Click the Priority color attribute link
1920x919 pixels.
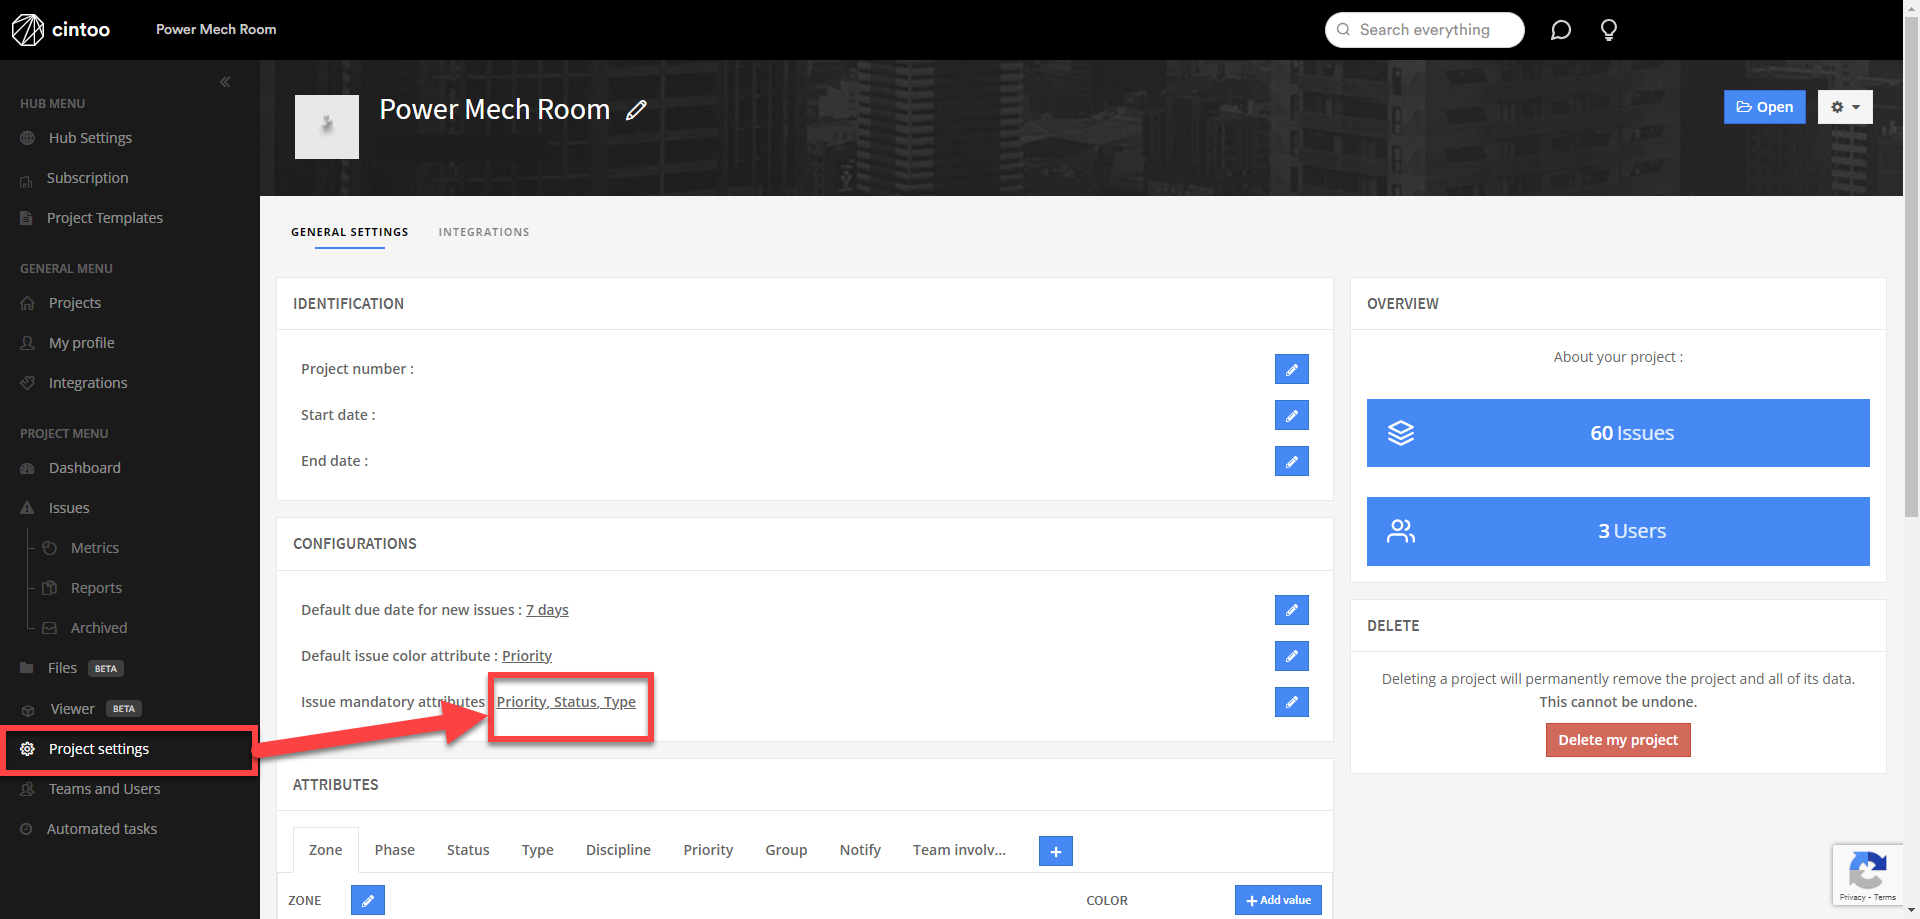527,656
